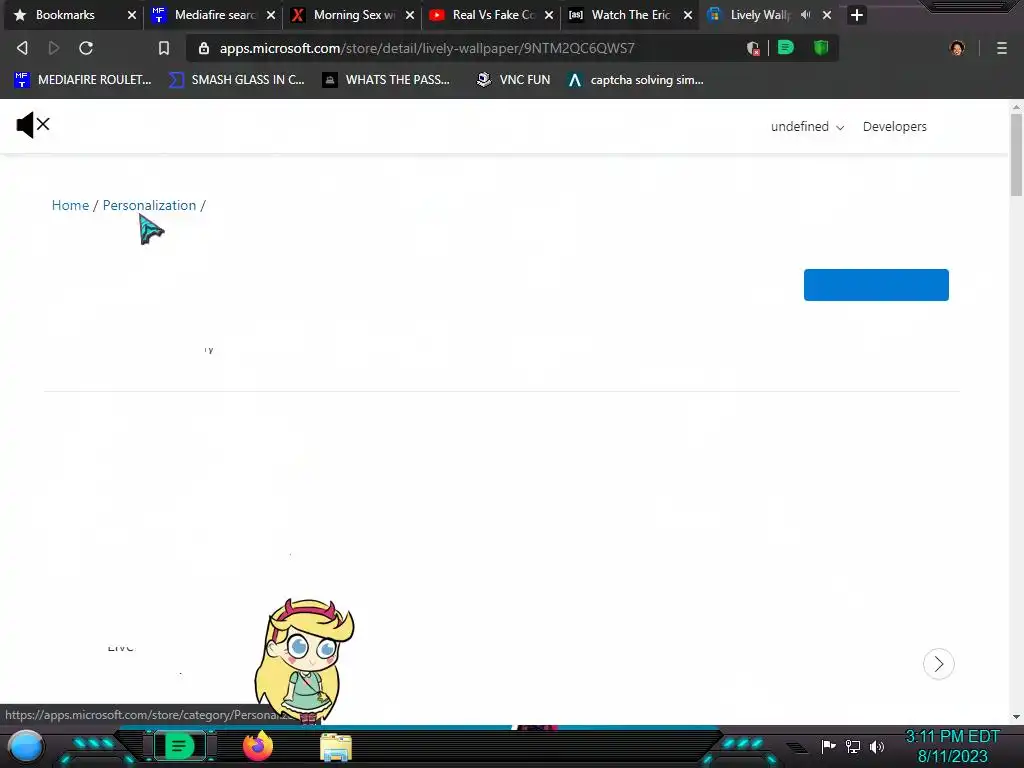
Task: Open SMASH GLASS IN C... bookmark
Action: pyautogui.click(x=236, y=80)
